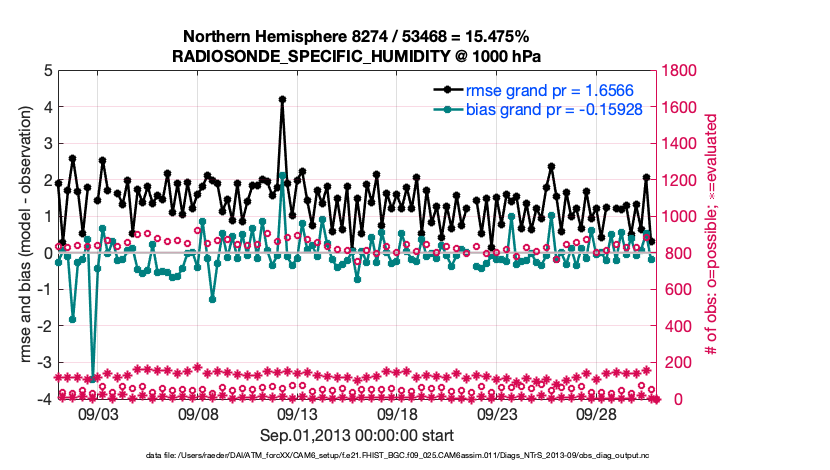The width and height of the screenshot is (830, 470).
Task: Click the 09/13 date tick label
Action: pos(298,413)
